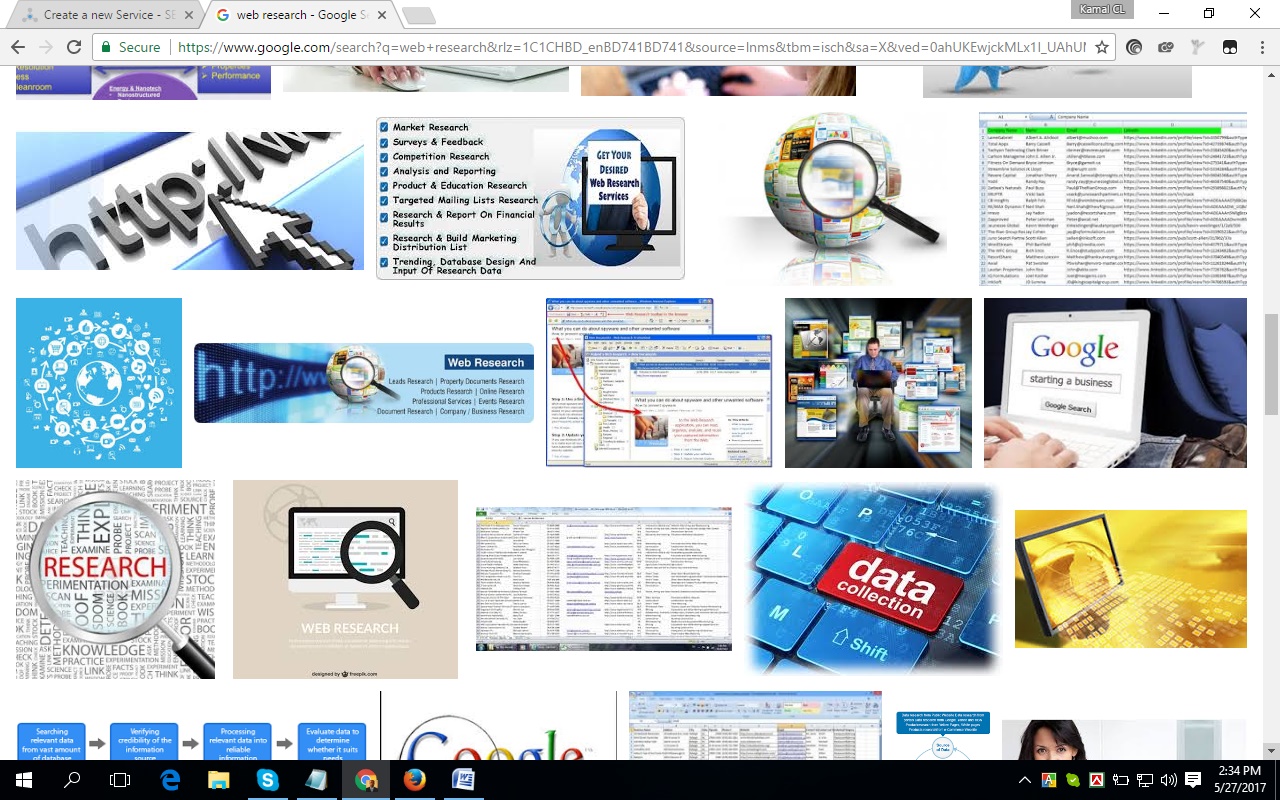
Task: Open Windows taskbar search
Action: [72, 780]
